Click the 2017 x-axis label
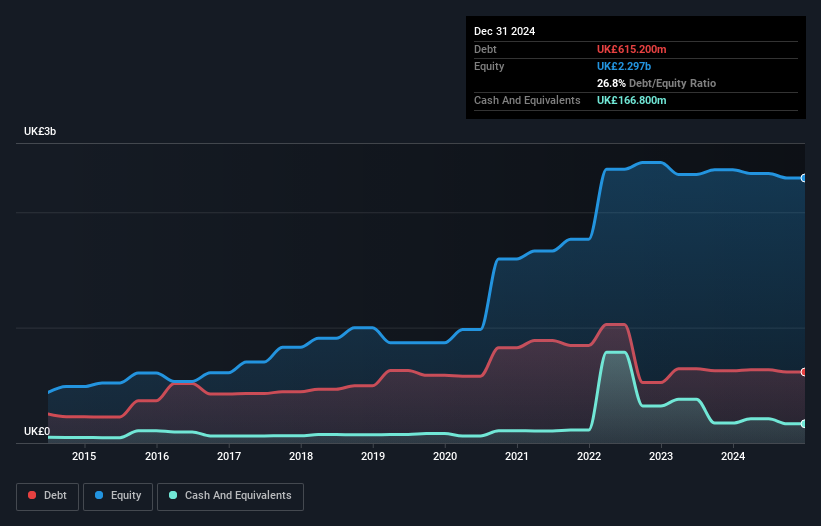The image size is (821, 526). pos(229,456)
